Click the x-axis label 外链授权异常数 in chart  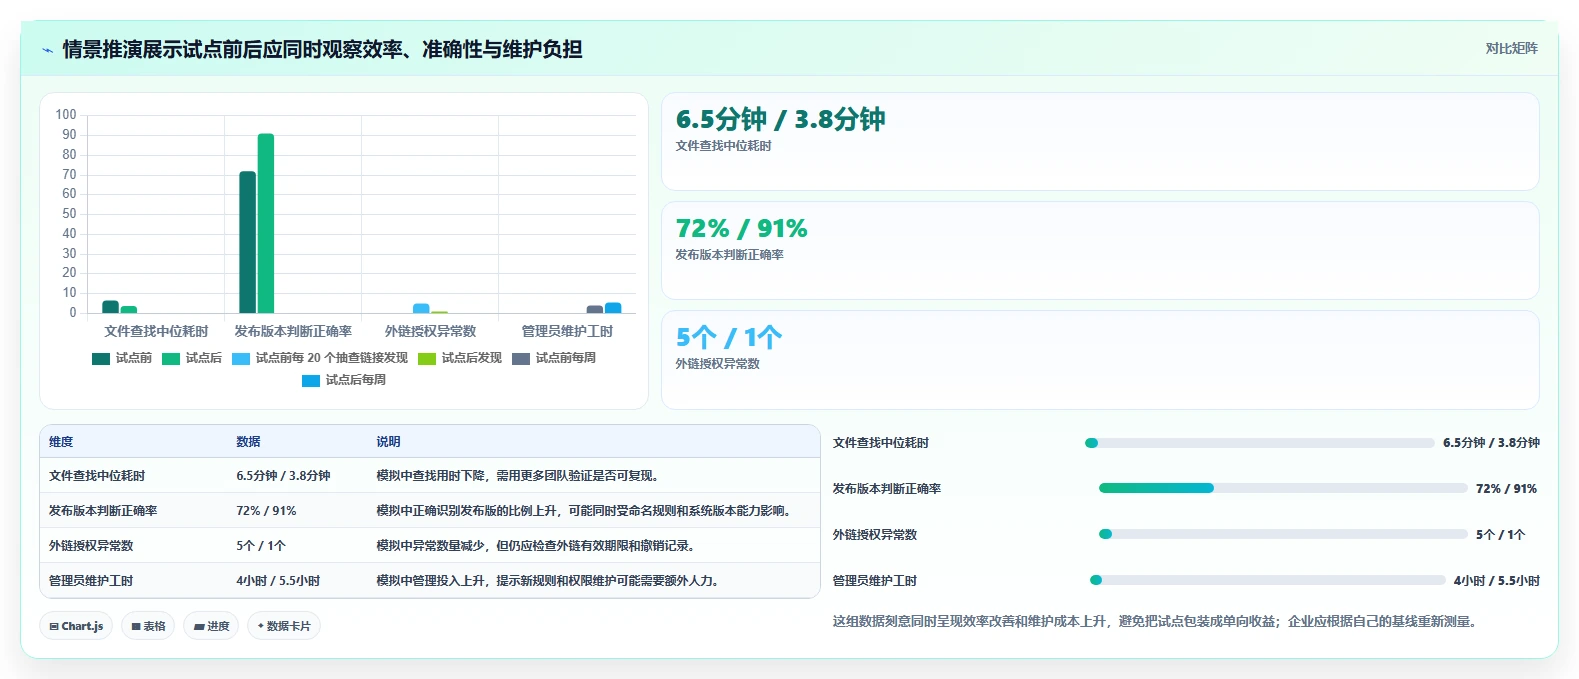(x=430, y=331)
